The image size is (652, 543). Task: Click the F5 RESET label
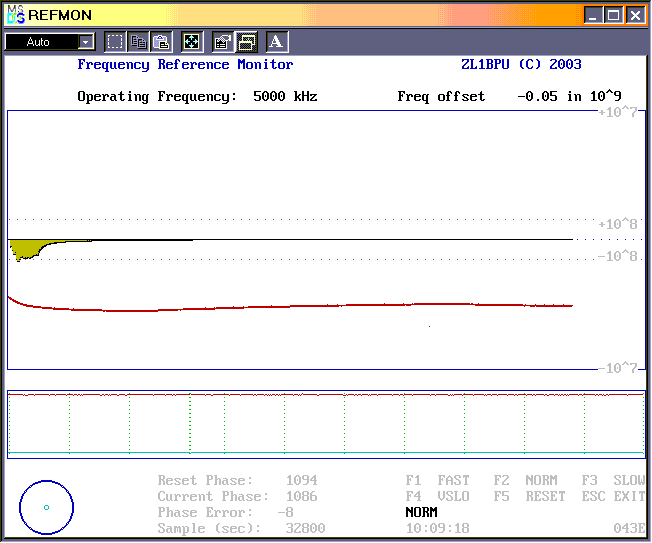point(529,496)
